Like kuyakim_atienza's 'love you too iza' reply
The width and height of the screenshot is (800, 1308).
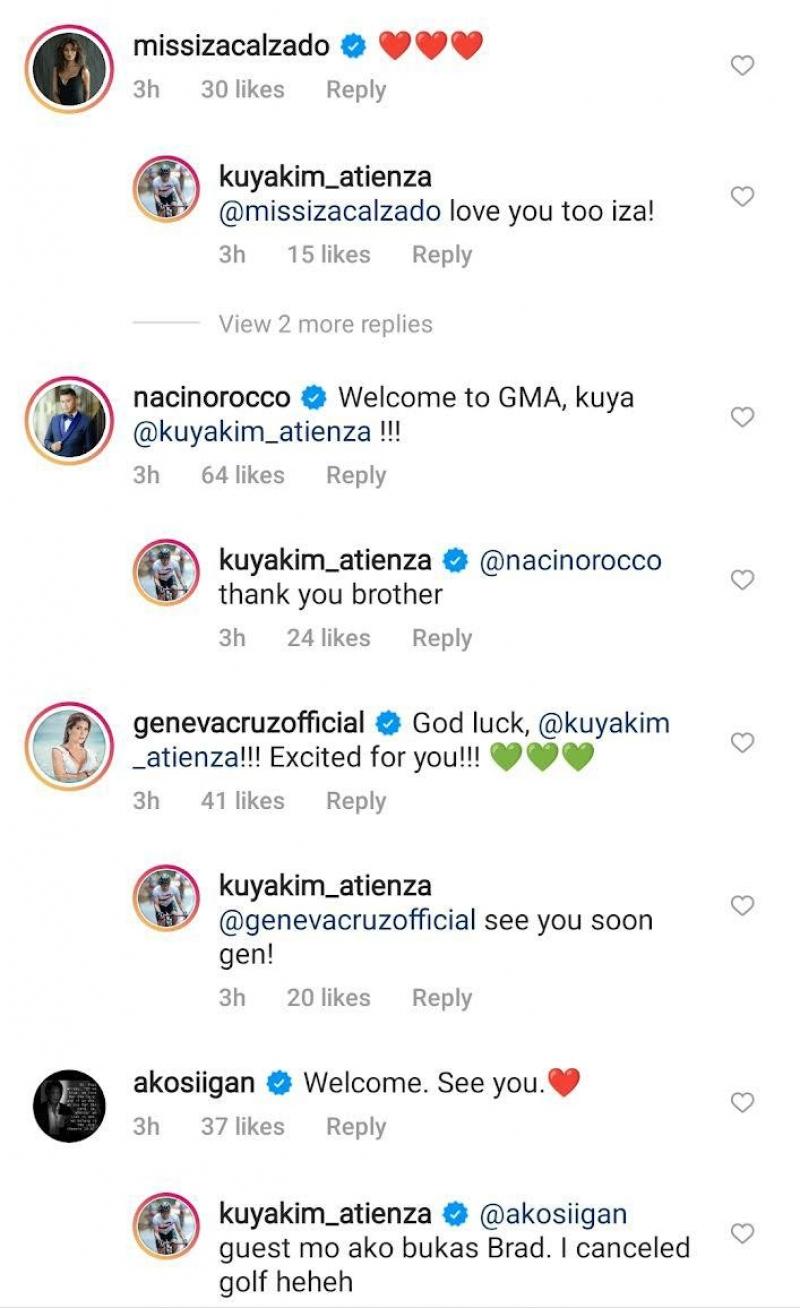pos(742,197)
